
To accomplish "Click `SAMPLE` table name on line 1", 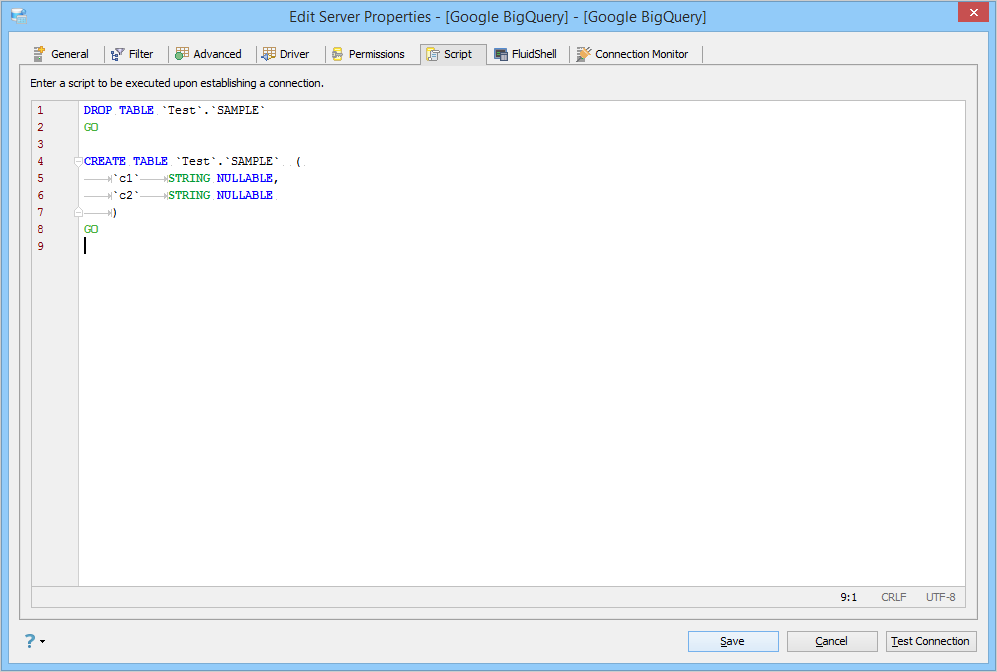I will (238, 110).
